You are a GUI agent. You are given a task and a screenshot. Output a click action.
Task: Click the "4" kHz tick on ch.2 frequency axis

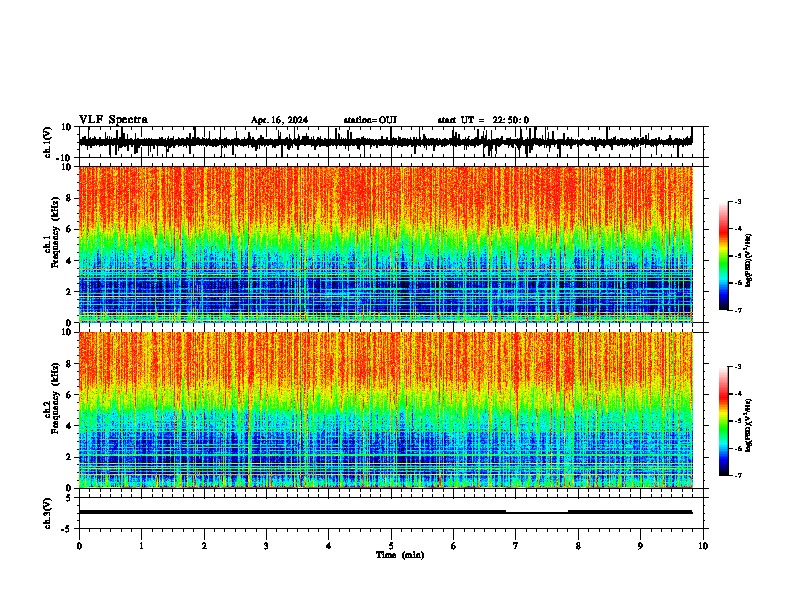point(70,426)
